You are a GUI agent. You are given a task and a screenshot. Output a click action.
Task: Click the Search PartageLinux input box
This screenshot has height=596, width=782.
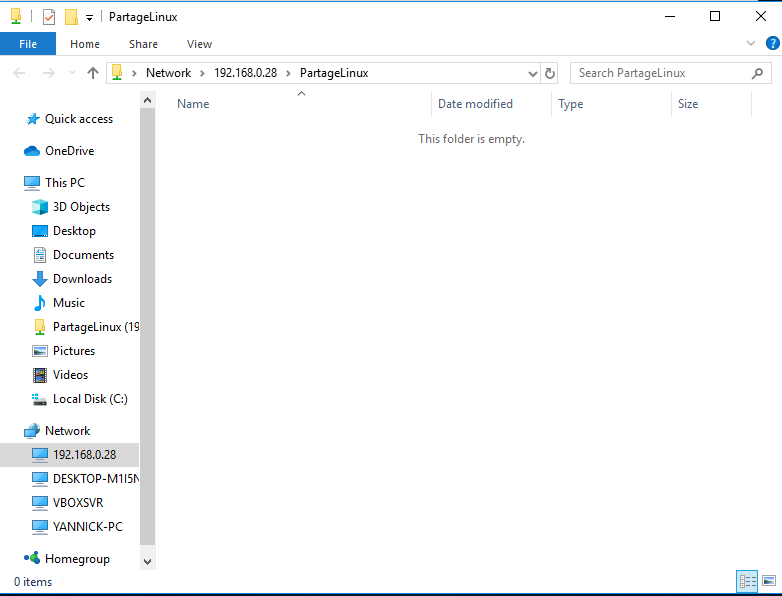[660, 73]
